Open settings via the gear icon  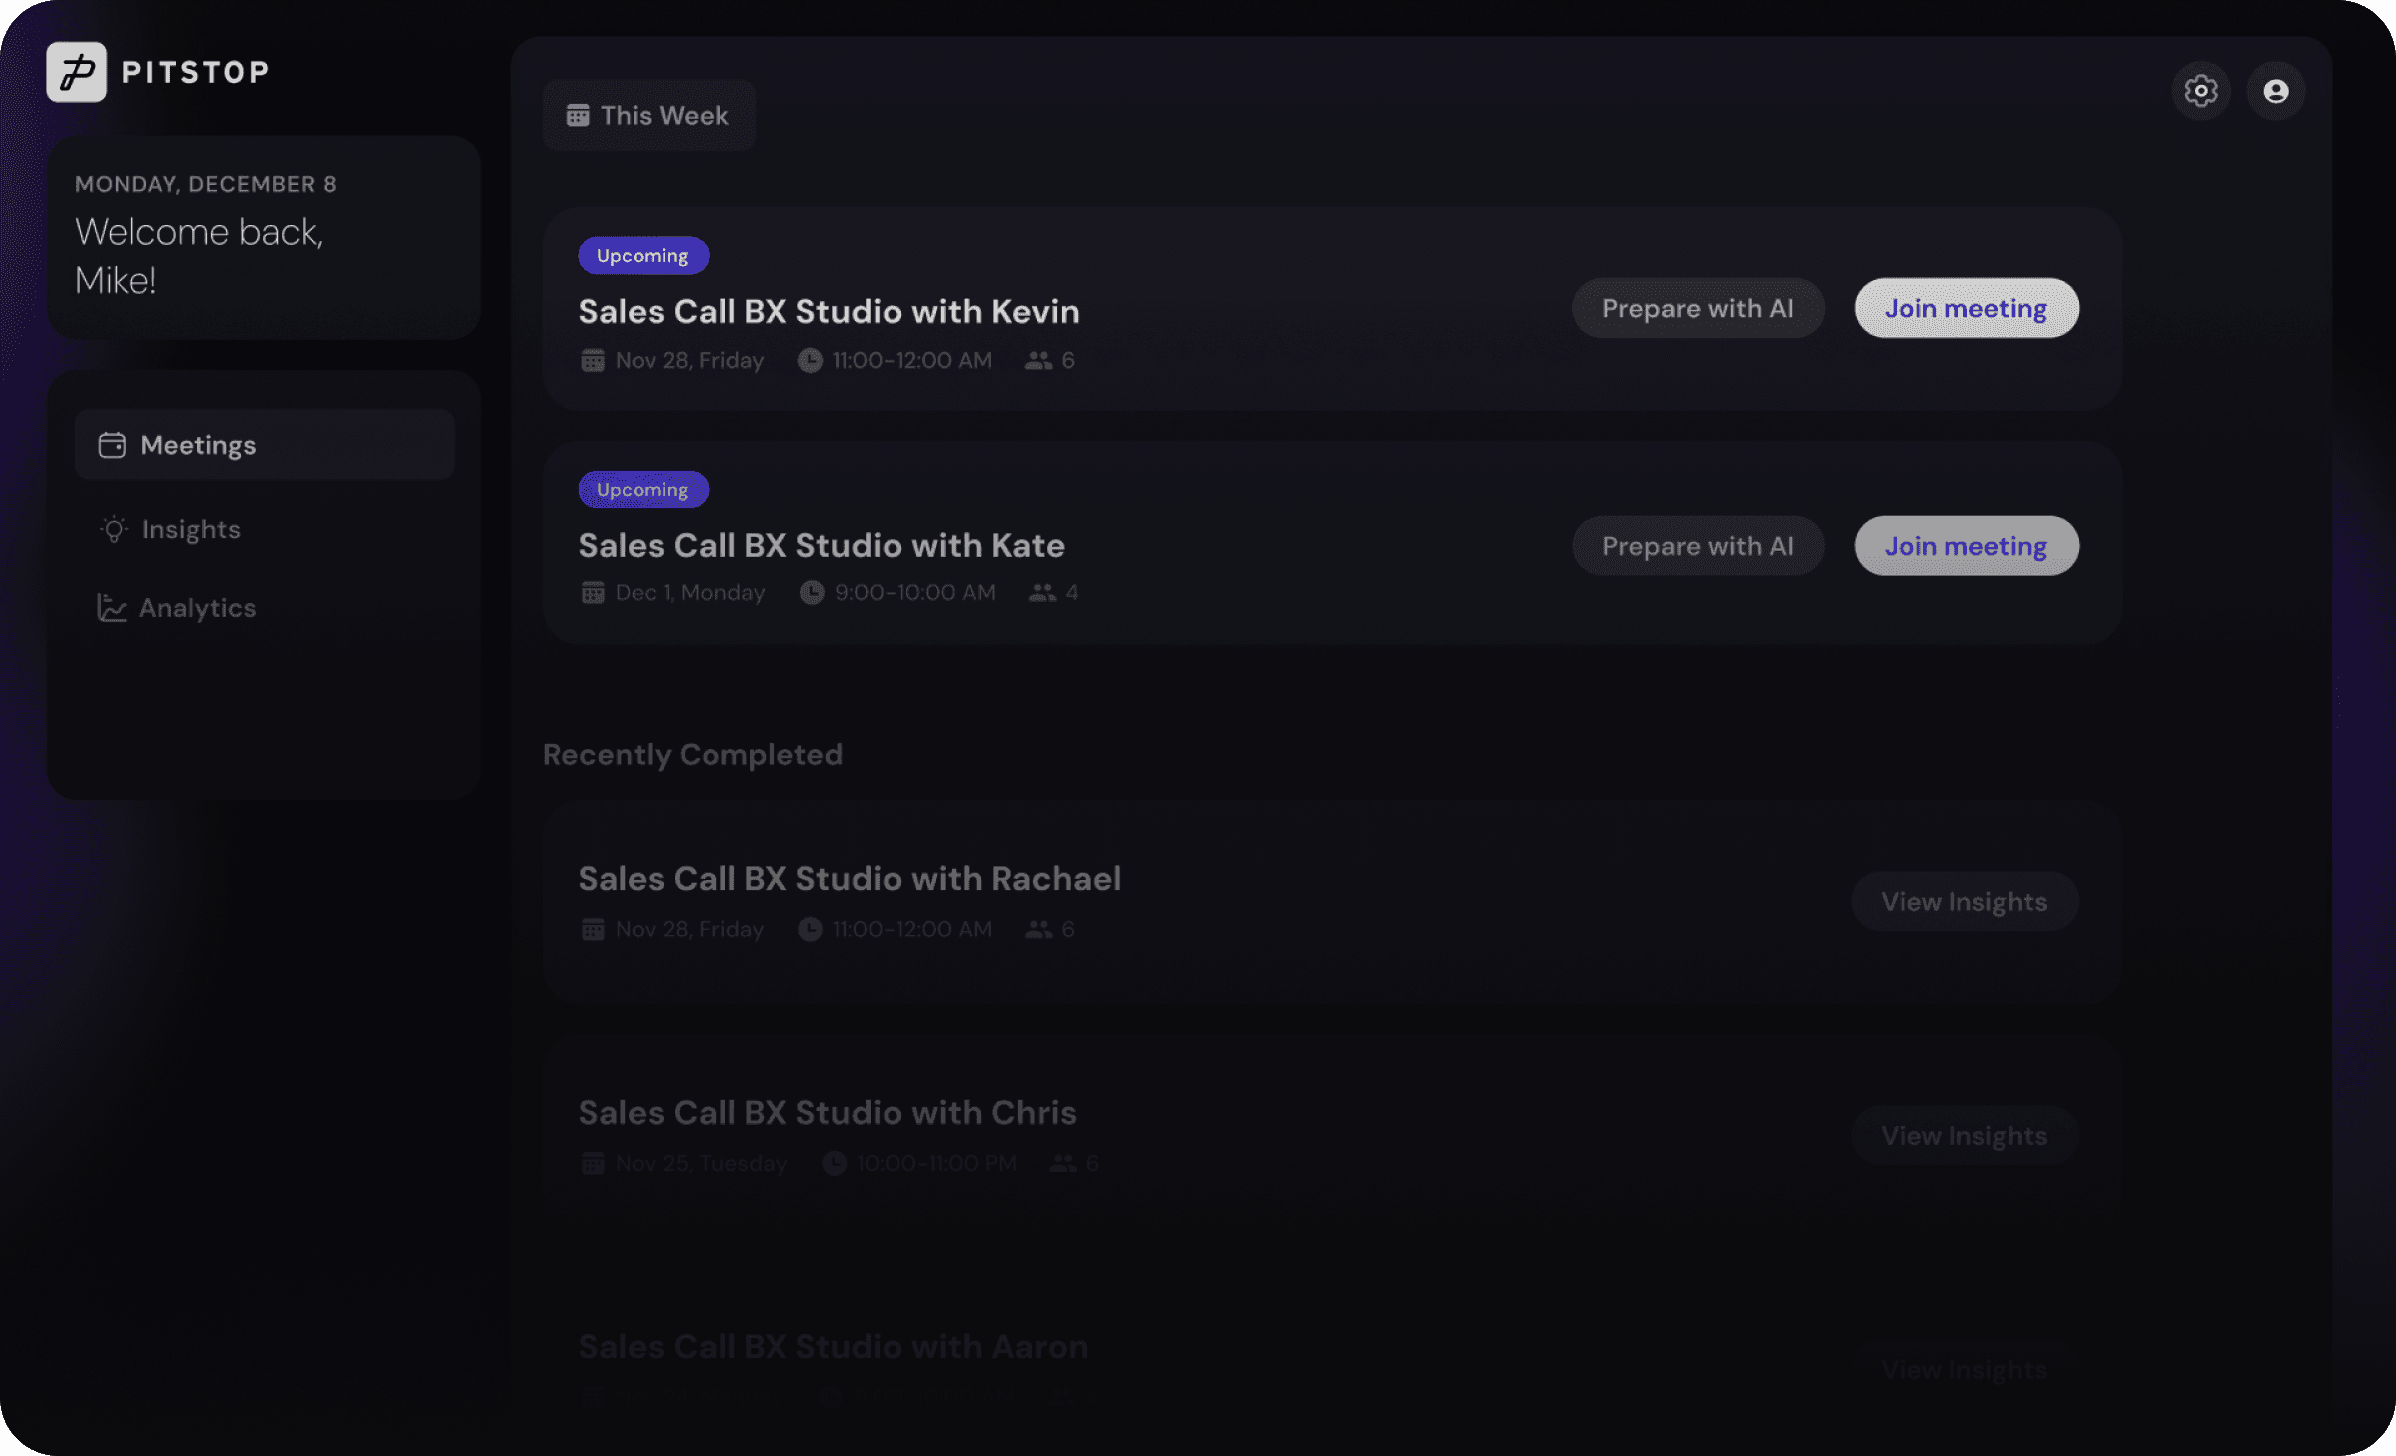pos(2200,91)
